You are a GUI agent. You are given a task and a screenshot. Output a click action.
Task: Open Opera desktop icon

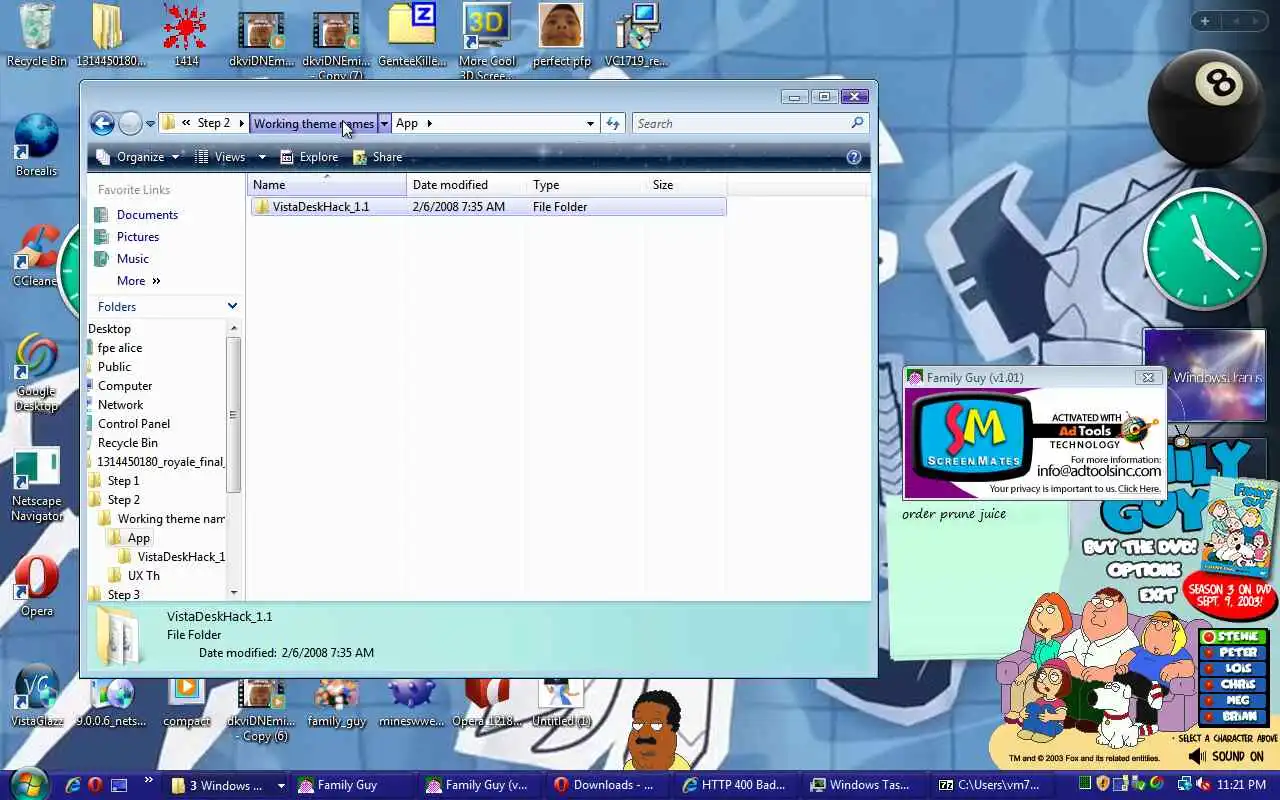[37, 587]
